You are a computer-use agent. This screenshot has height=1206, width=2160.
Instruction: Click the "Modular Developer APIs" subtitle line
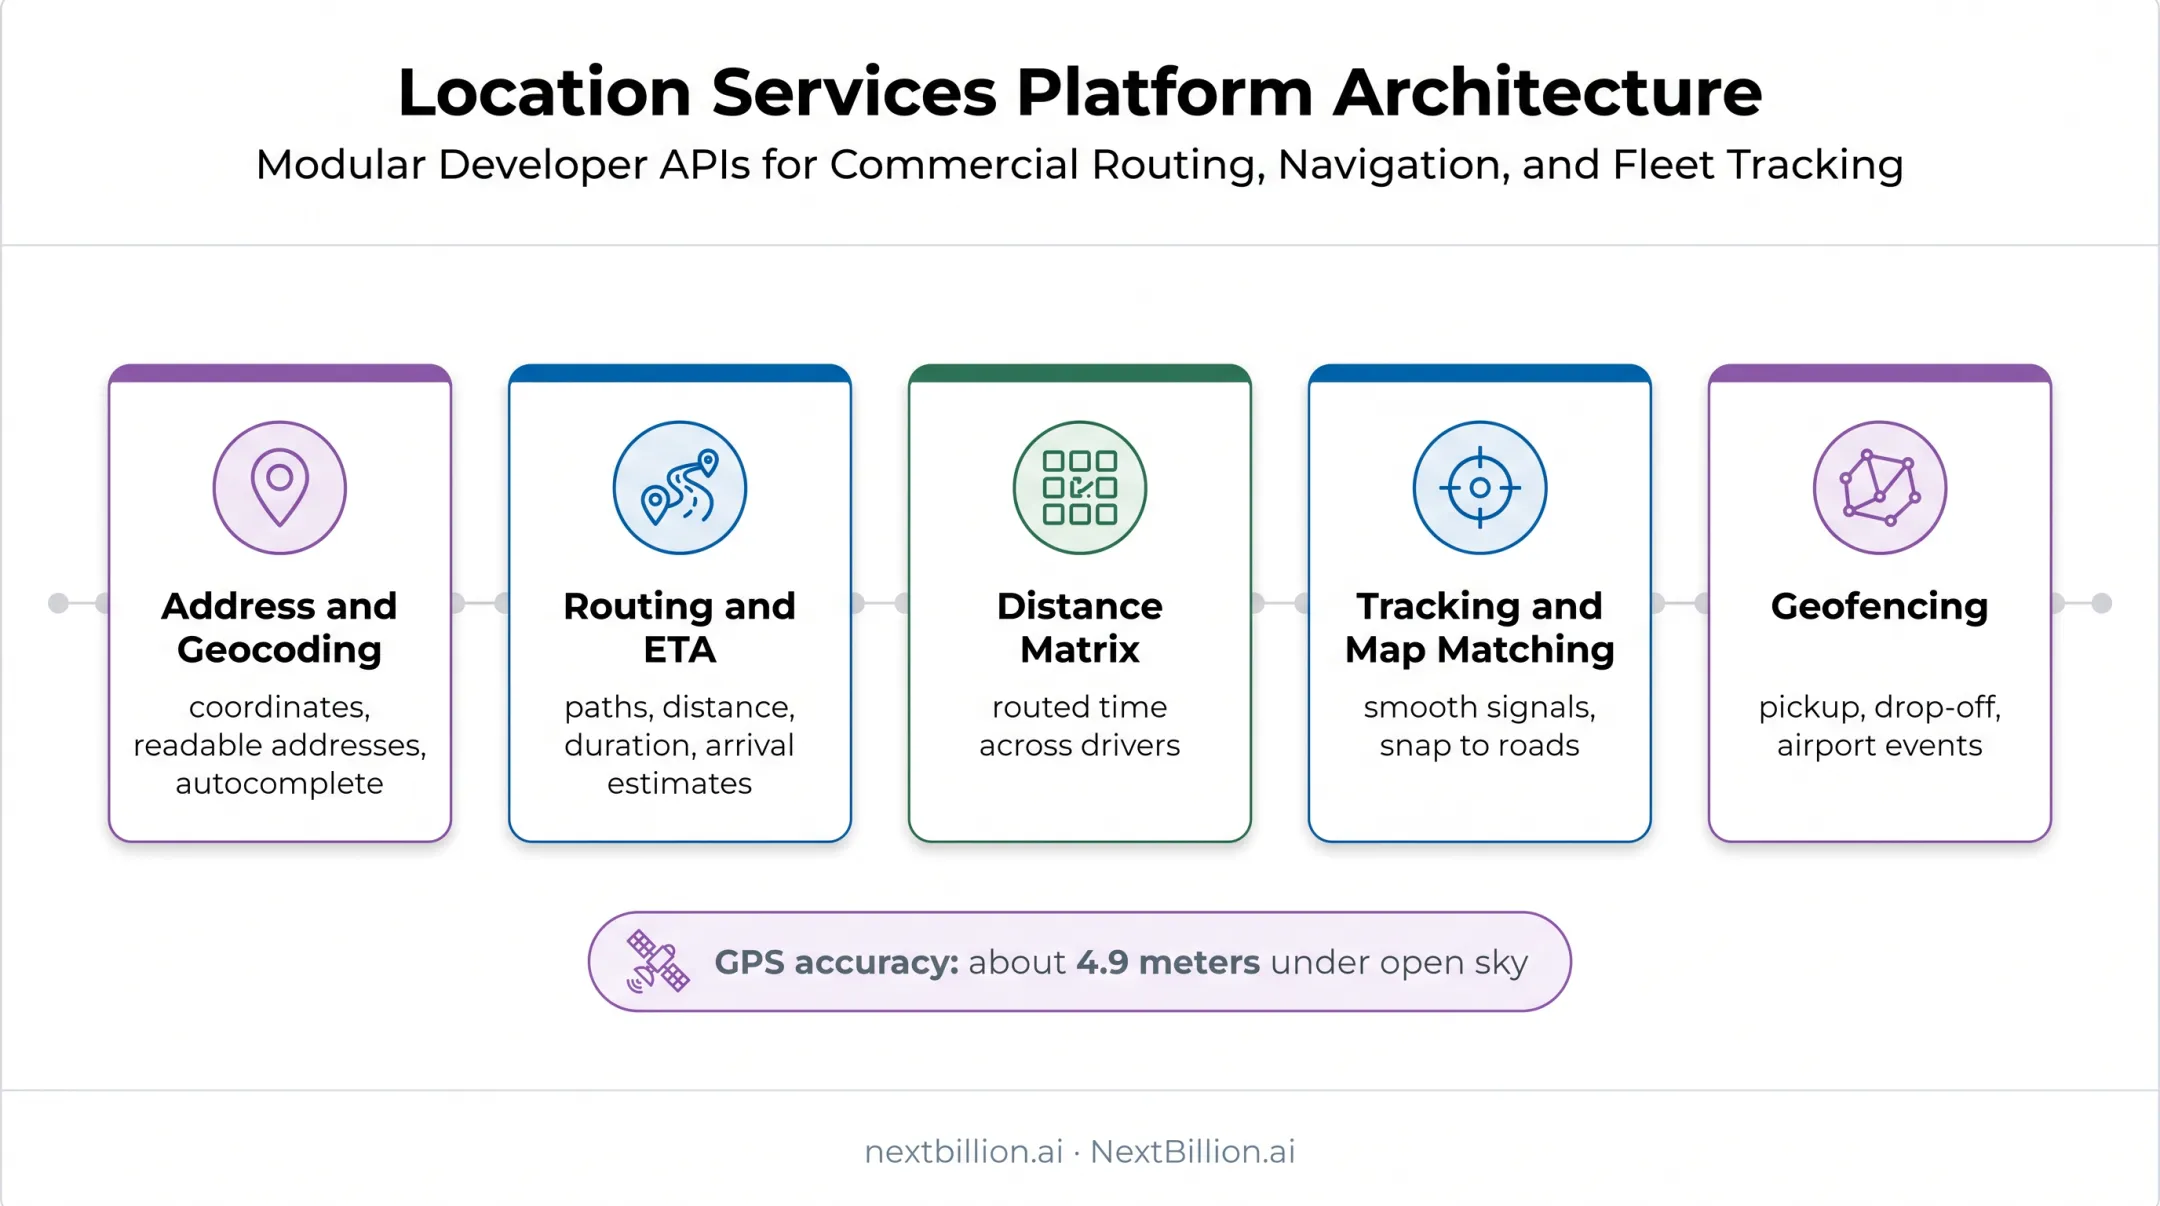[1080, 165]
